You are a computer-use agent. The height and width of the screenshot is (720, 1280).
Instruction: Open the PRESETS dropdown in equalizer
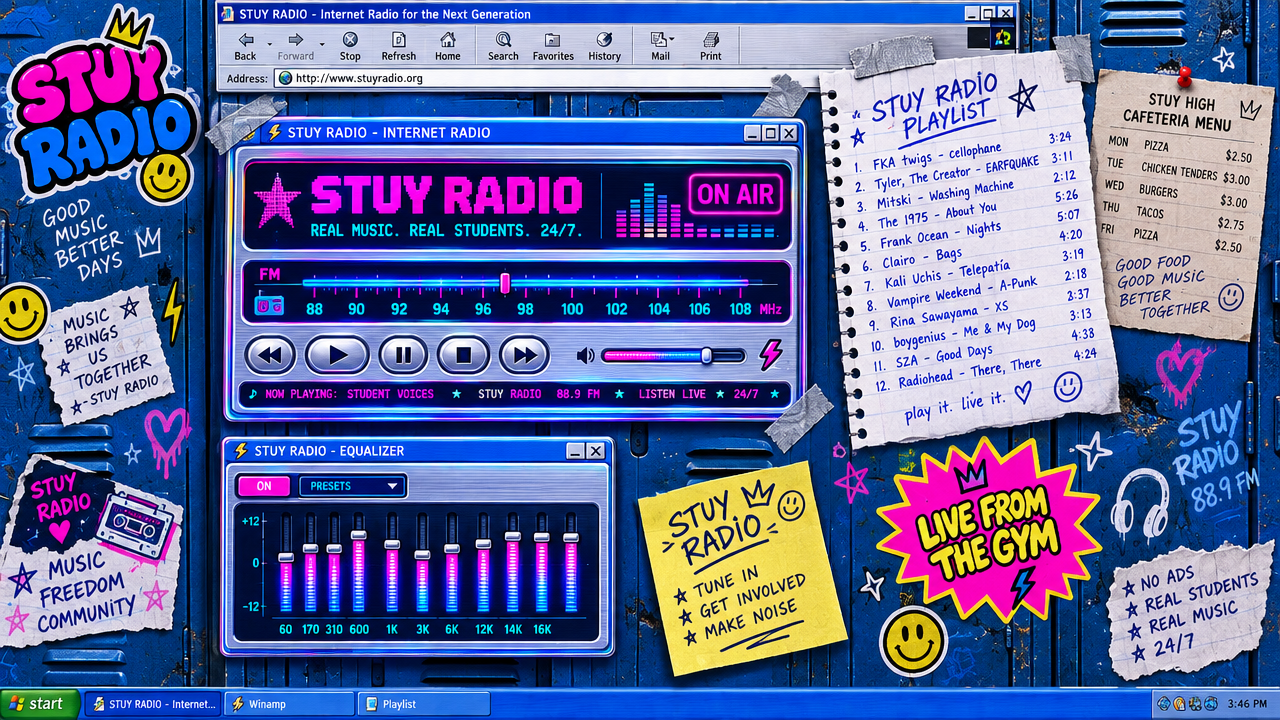pos(353,486)
